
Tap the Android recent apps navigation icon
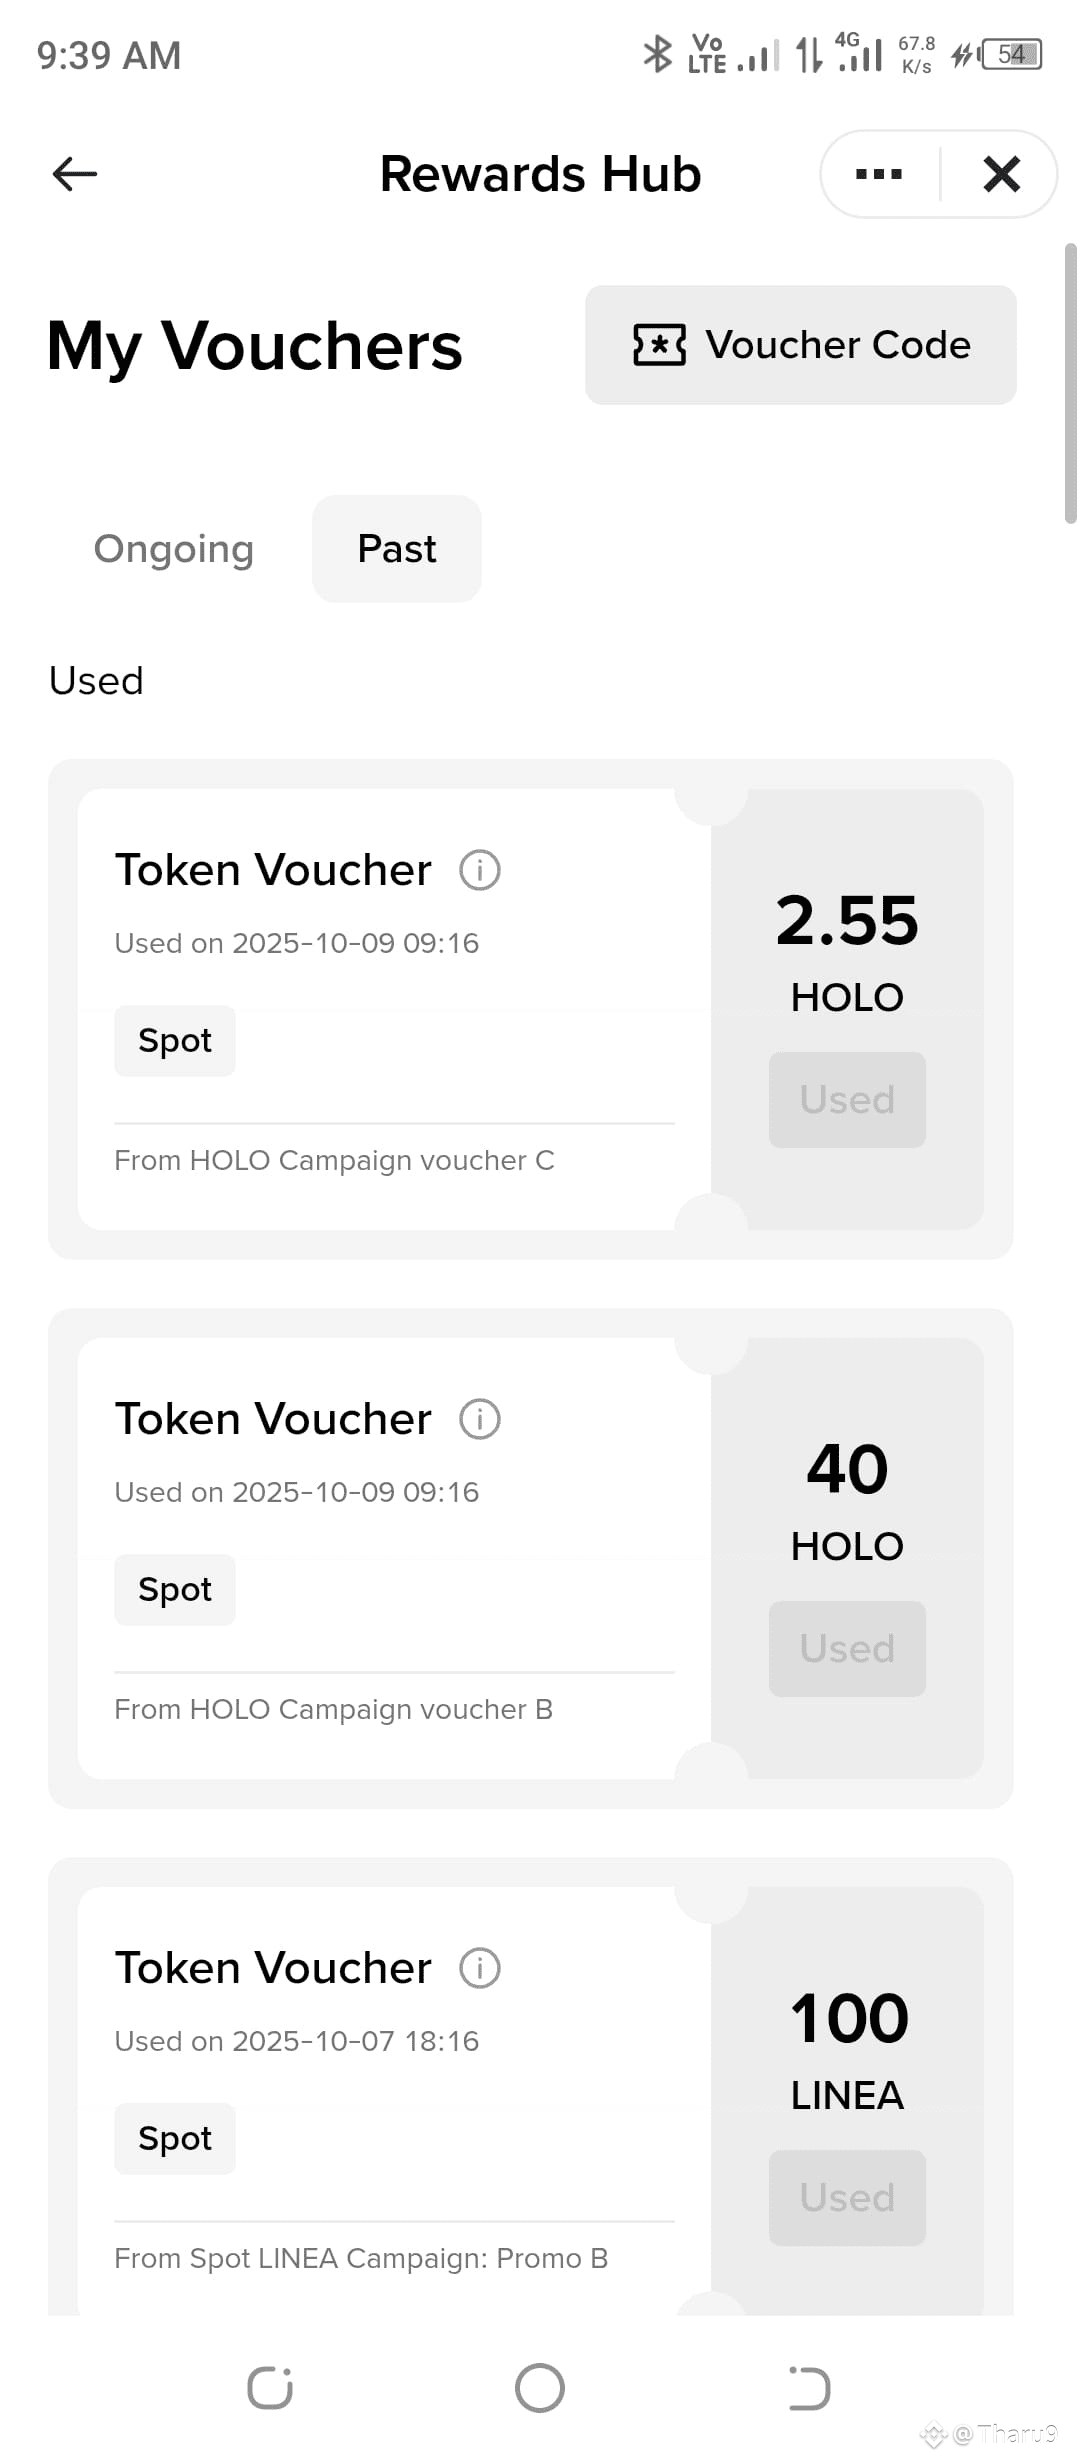coord(270,2389)
